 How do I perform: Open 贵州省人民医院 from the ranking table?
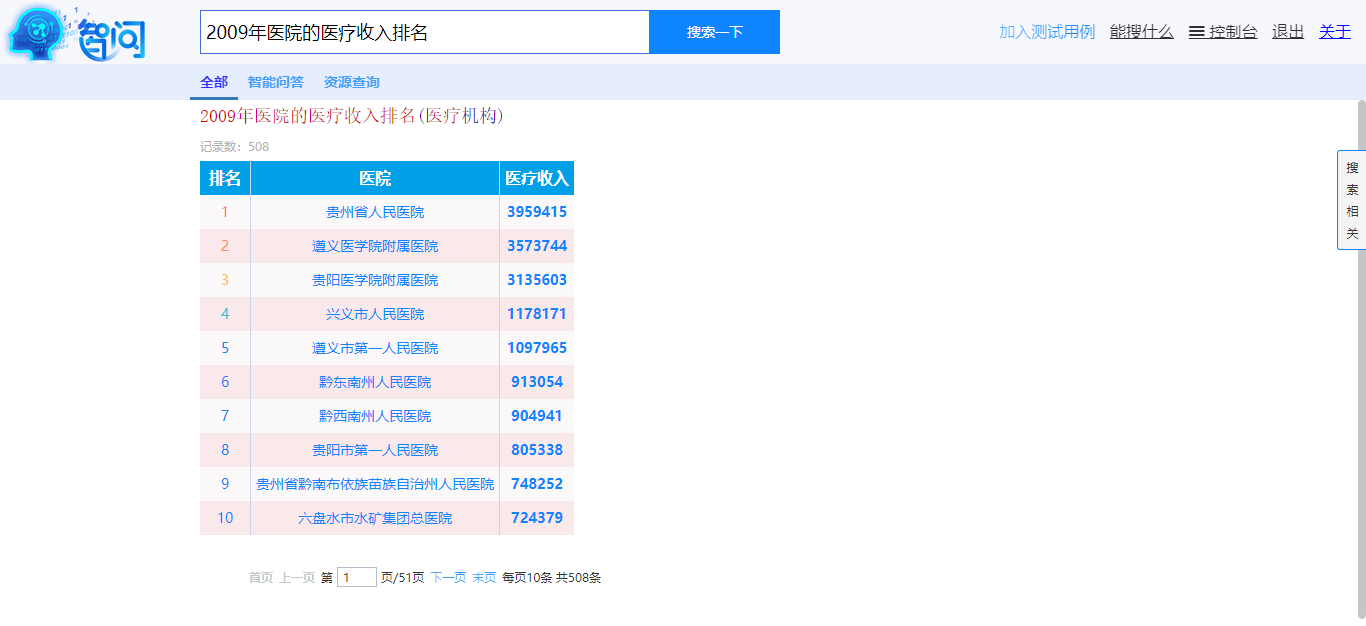(x=375, y=211)
